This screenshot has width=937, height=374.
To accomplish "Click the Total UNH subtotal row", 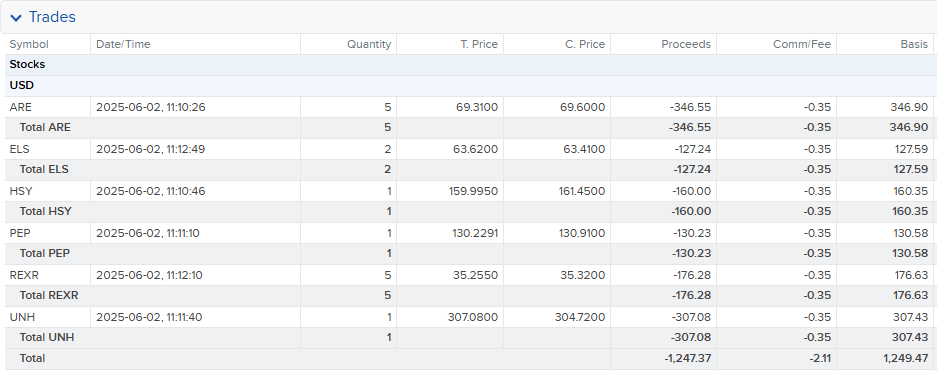I will click(x=468, y=338).
